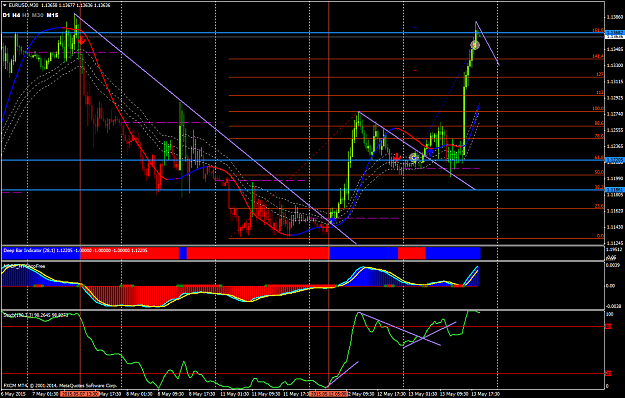The height and width of the screenshot is (398, 625).
Task: Switch to the H4 timeframe label
Action: coord(16,15)
